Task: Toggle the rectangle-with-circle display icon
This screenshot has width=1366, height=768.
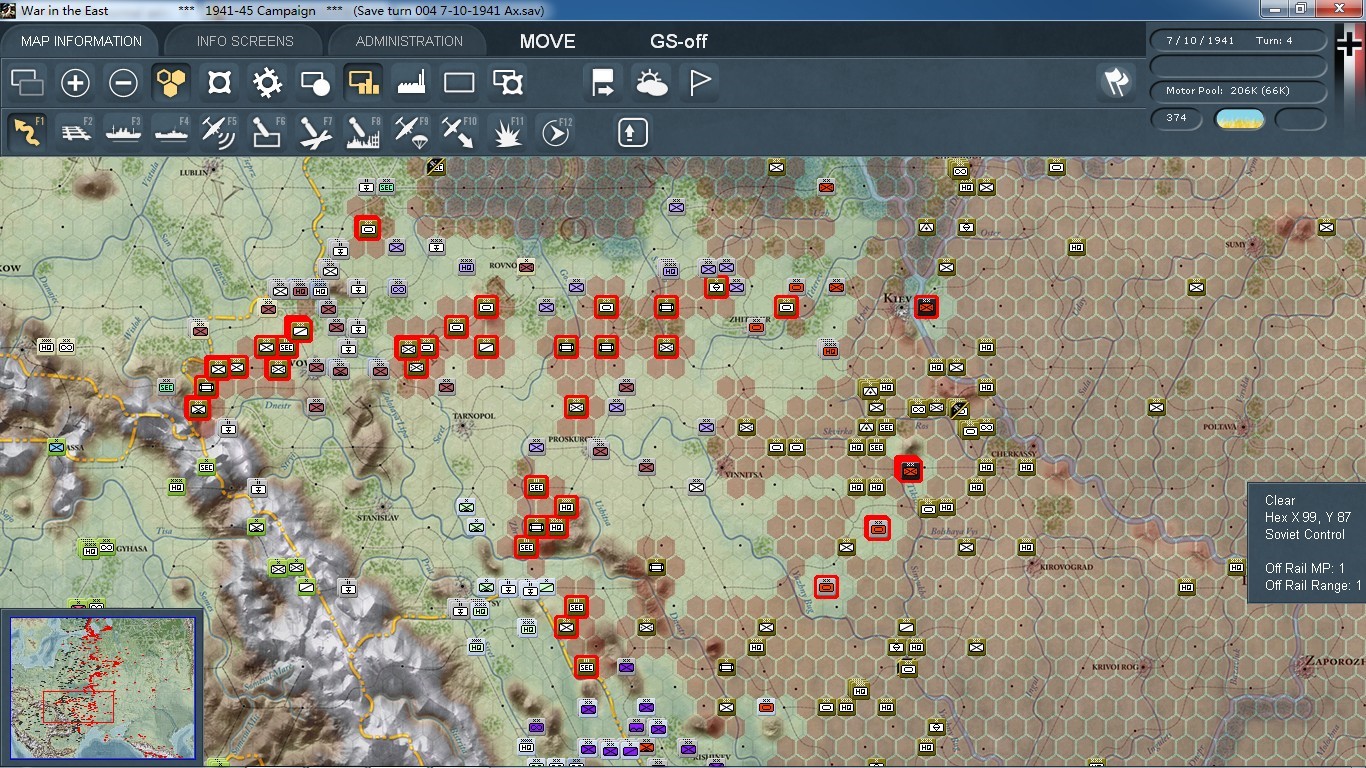Action: pos(315,83)
